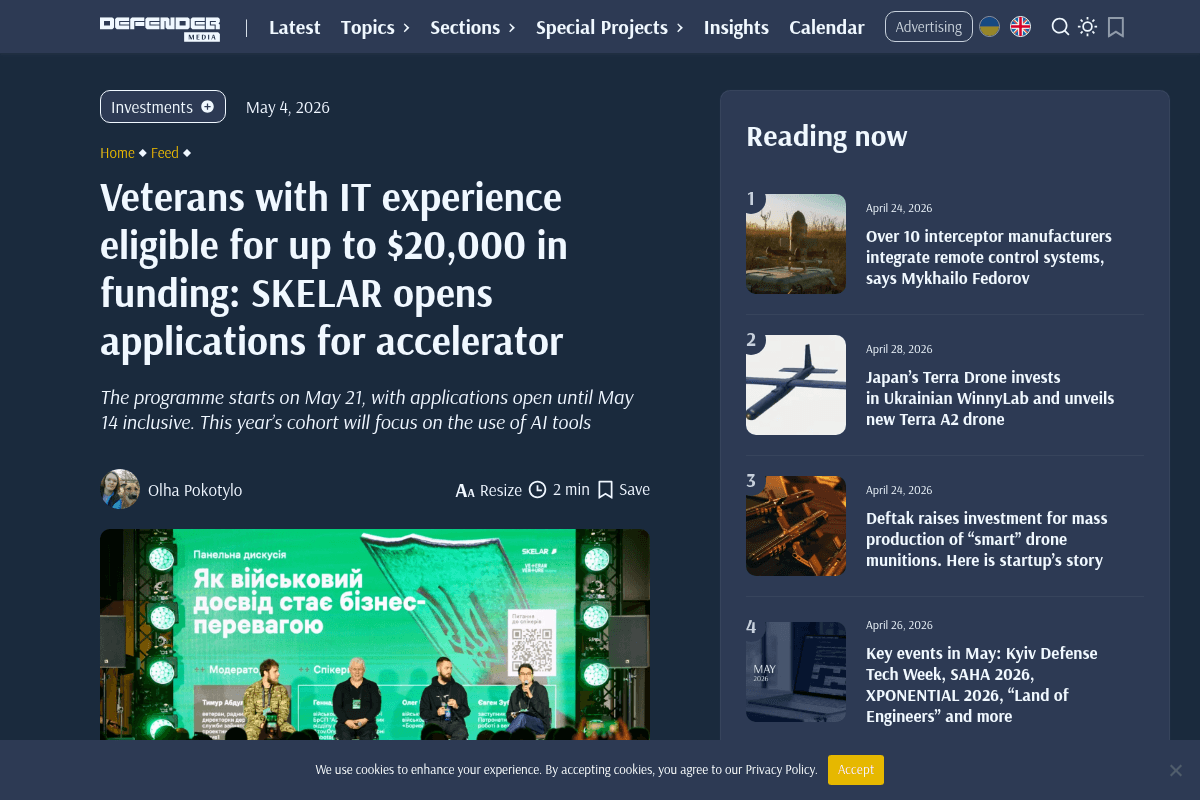Click Terra A2 drone thumbnail
1200x800 pixels.
(796, 385)
